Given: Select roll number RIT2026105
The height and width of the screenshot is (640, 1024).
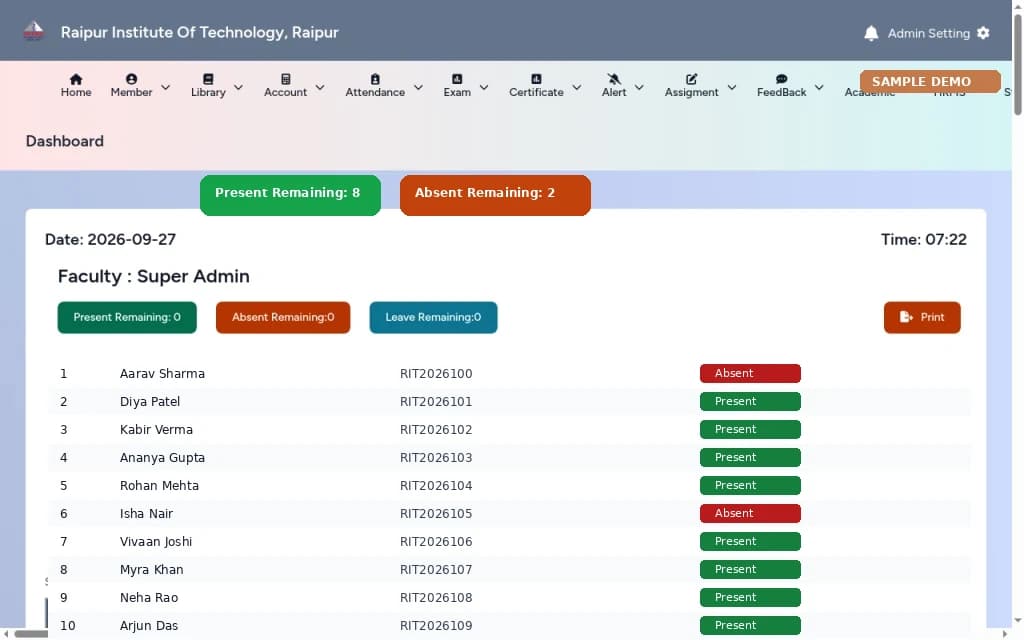Looking at the screenshot, I should pyautogui.click(x=436, y=513).
